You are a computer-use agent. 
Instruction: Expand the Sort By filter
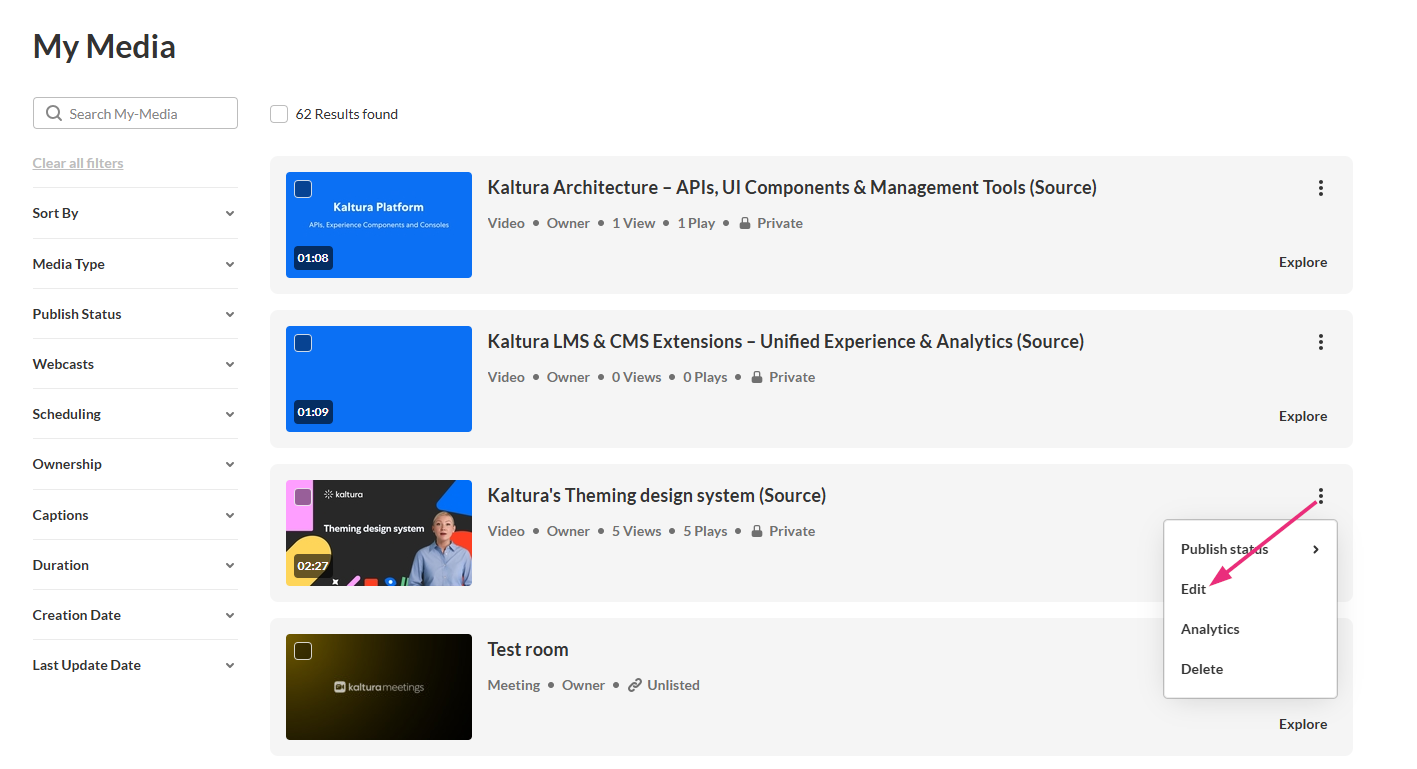(135, 213)
